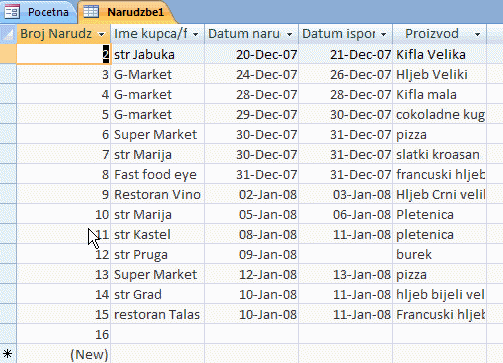Click the form icon on the Pocetna tab
Viewport: 503px width, 363px height.
12,12
